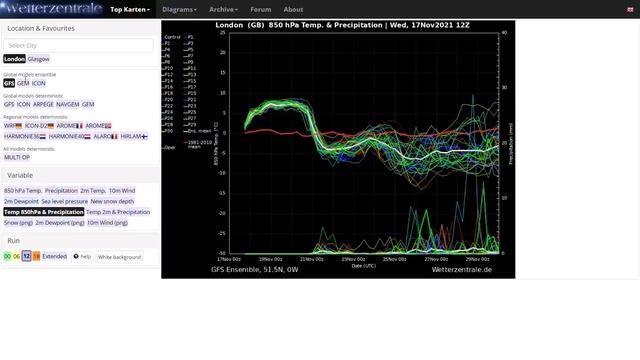Select ARPEGE deterministic model
Viewport: 640px width, 360px height.
click(43, 104)
